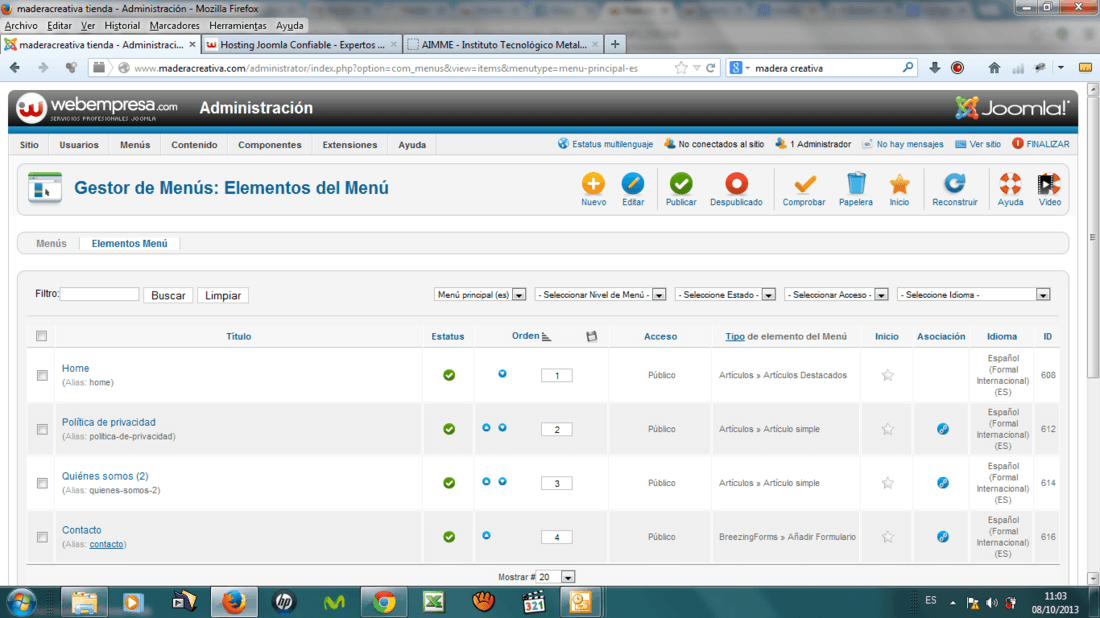
Task: Open Firefox downloads arrow icon
Action: (934, 68)
